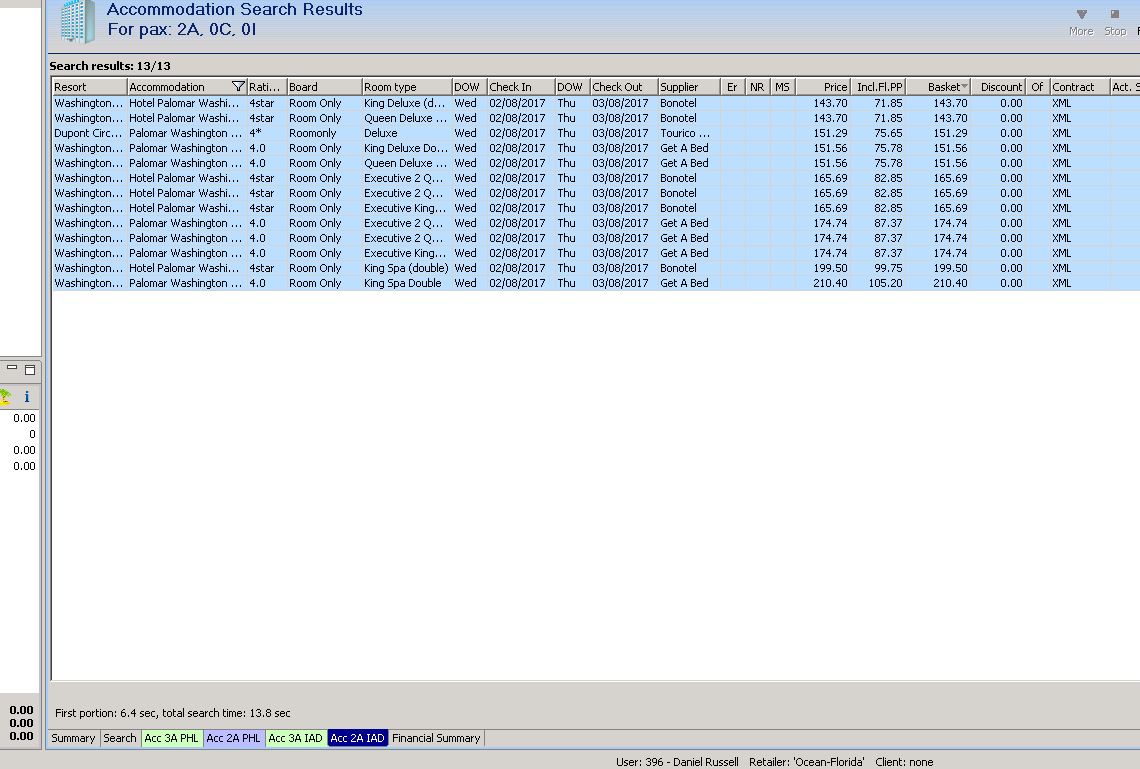Click the Rati... column header
This screenshot has width=1140, height=769.
[266, 86]
